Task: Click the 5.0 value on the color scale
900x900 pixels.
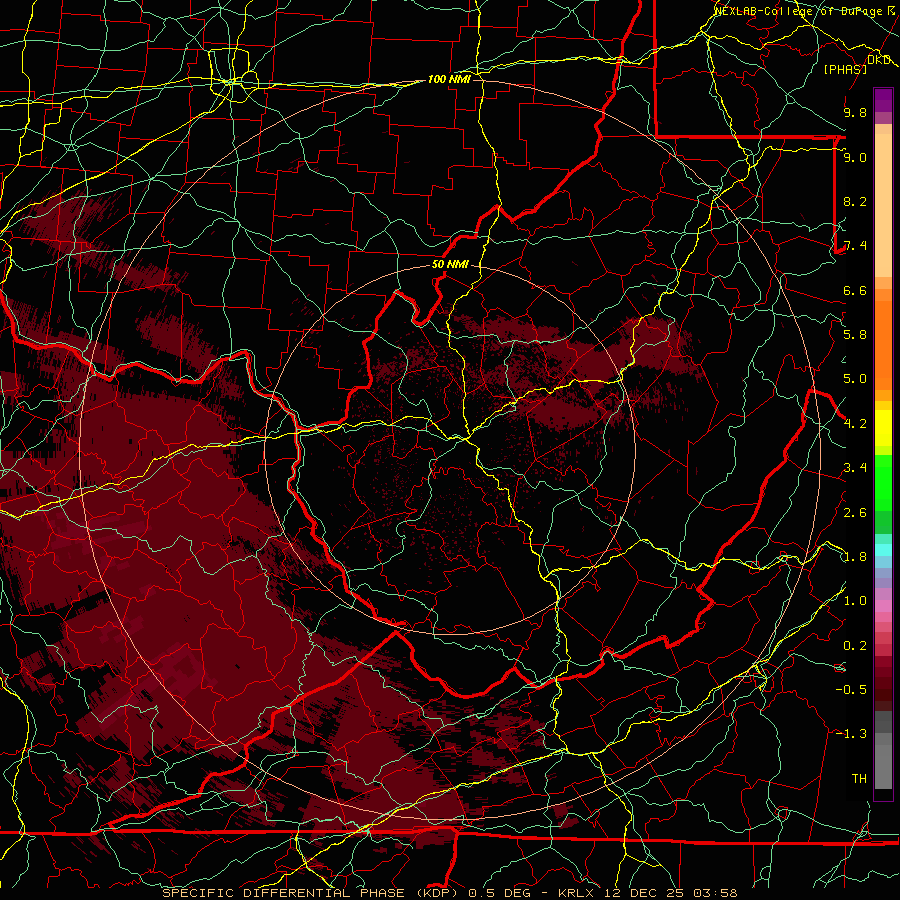Action: [x=855, y=379]
